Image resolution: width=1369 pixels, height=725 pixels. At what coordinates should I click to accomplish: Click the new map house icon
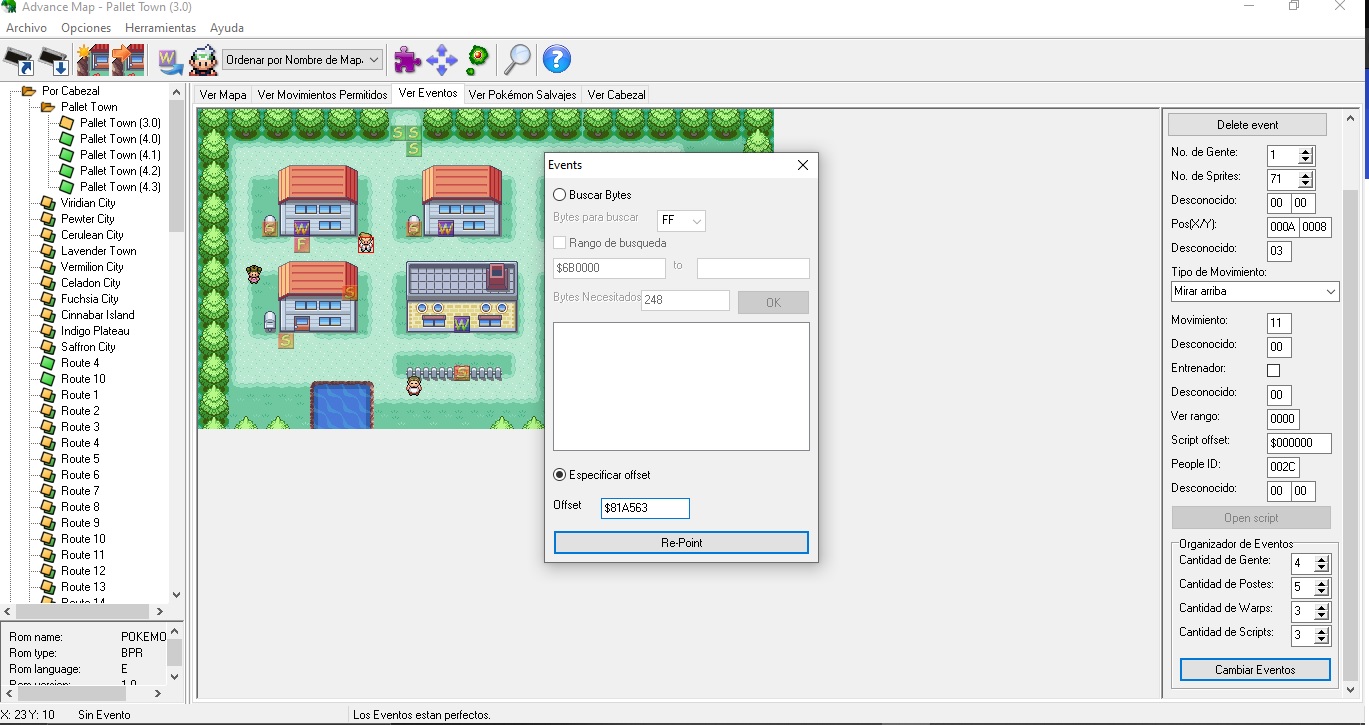pos(93,60)
